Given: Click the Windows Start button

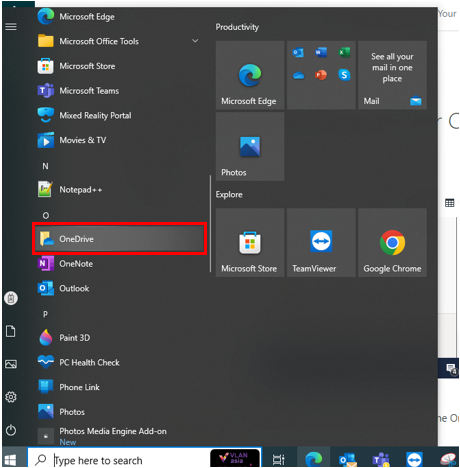Looking at the screenshot, I should click(10, 460).
